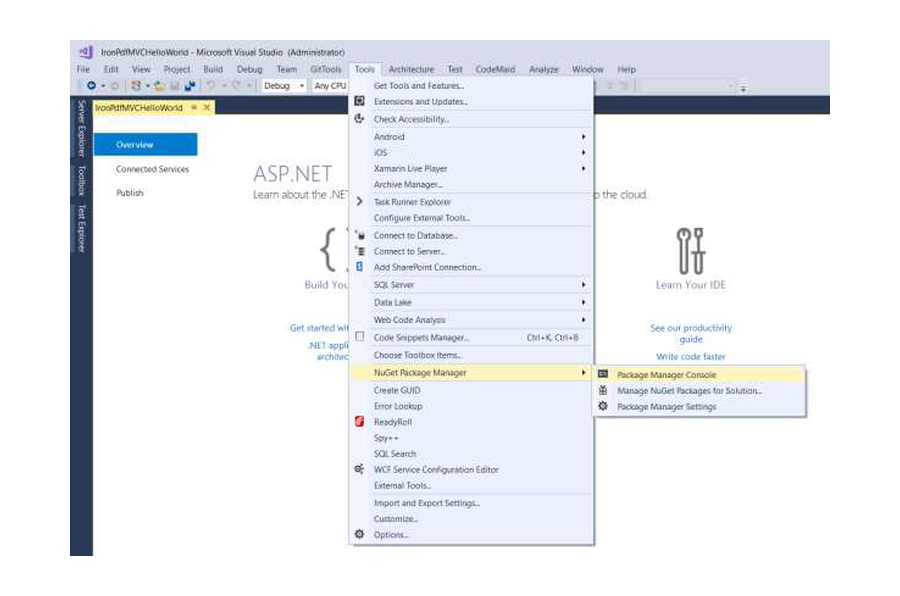Open the Architecture menu
This screenshot has width=900, height=596.
[x=412, y=69]
